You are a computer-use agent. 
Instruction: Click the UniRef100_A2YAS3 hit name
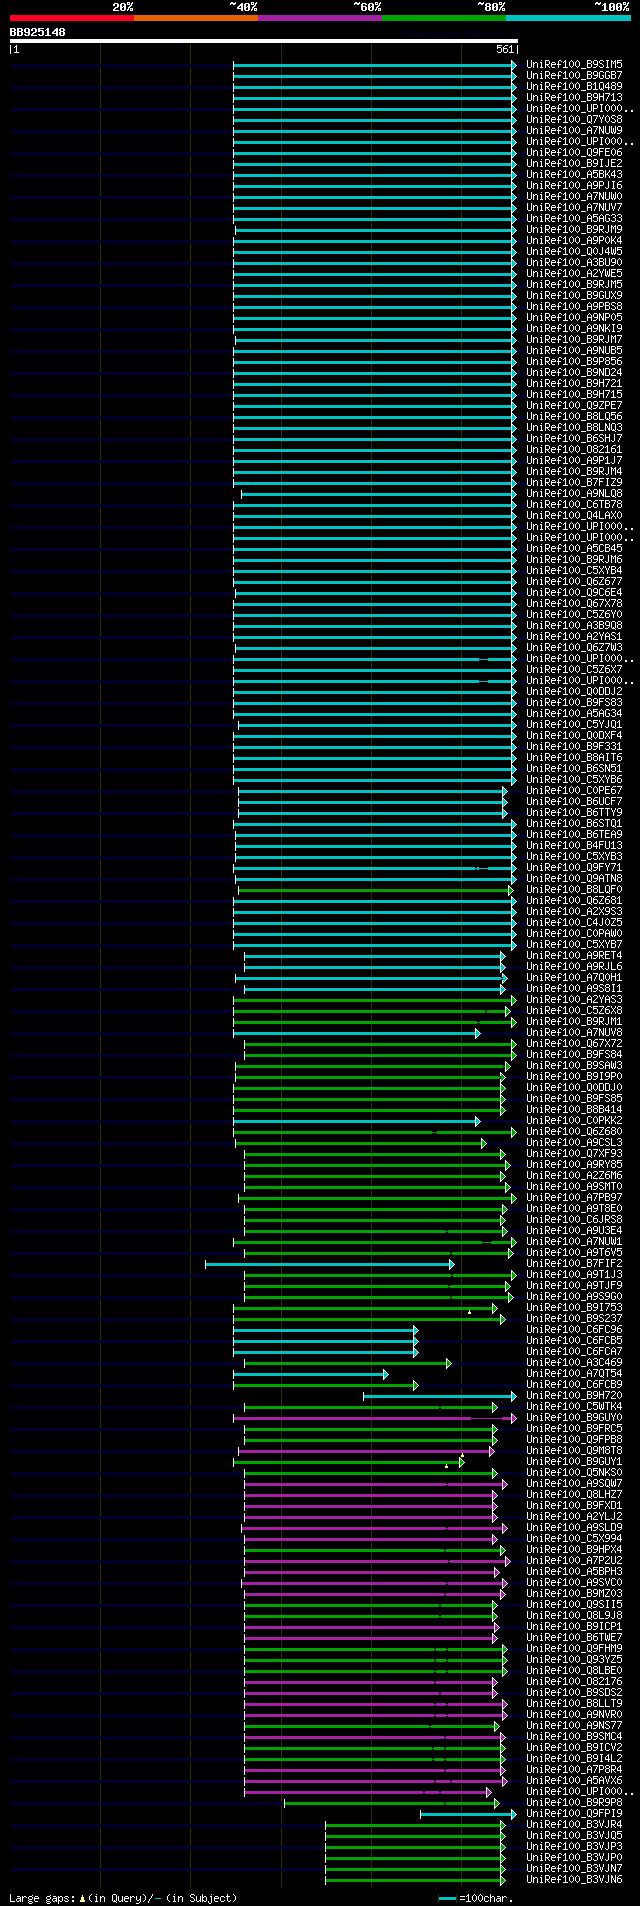tap(574, 999)
